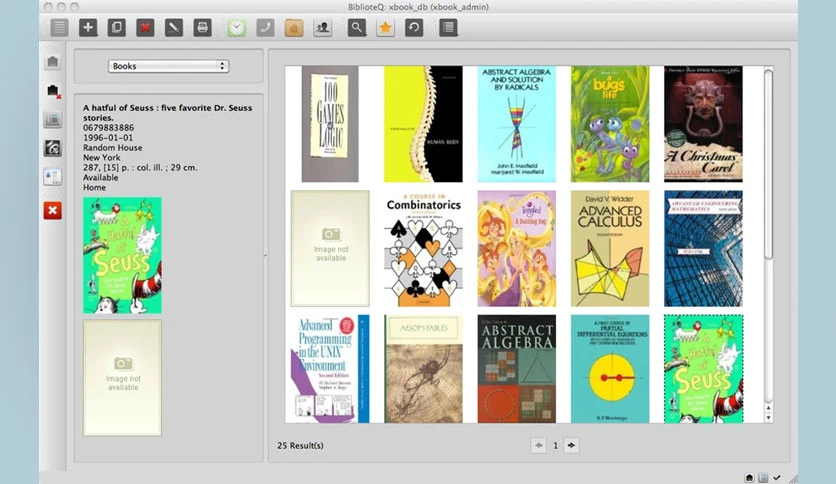Select A Course in Combinatorics cover
Viewport: 836px width, 484px height.
pyautogui.click(x=423, y=248)
